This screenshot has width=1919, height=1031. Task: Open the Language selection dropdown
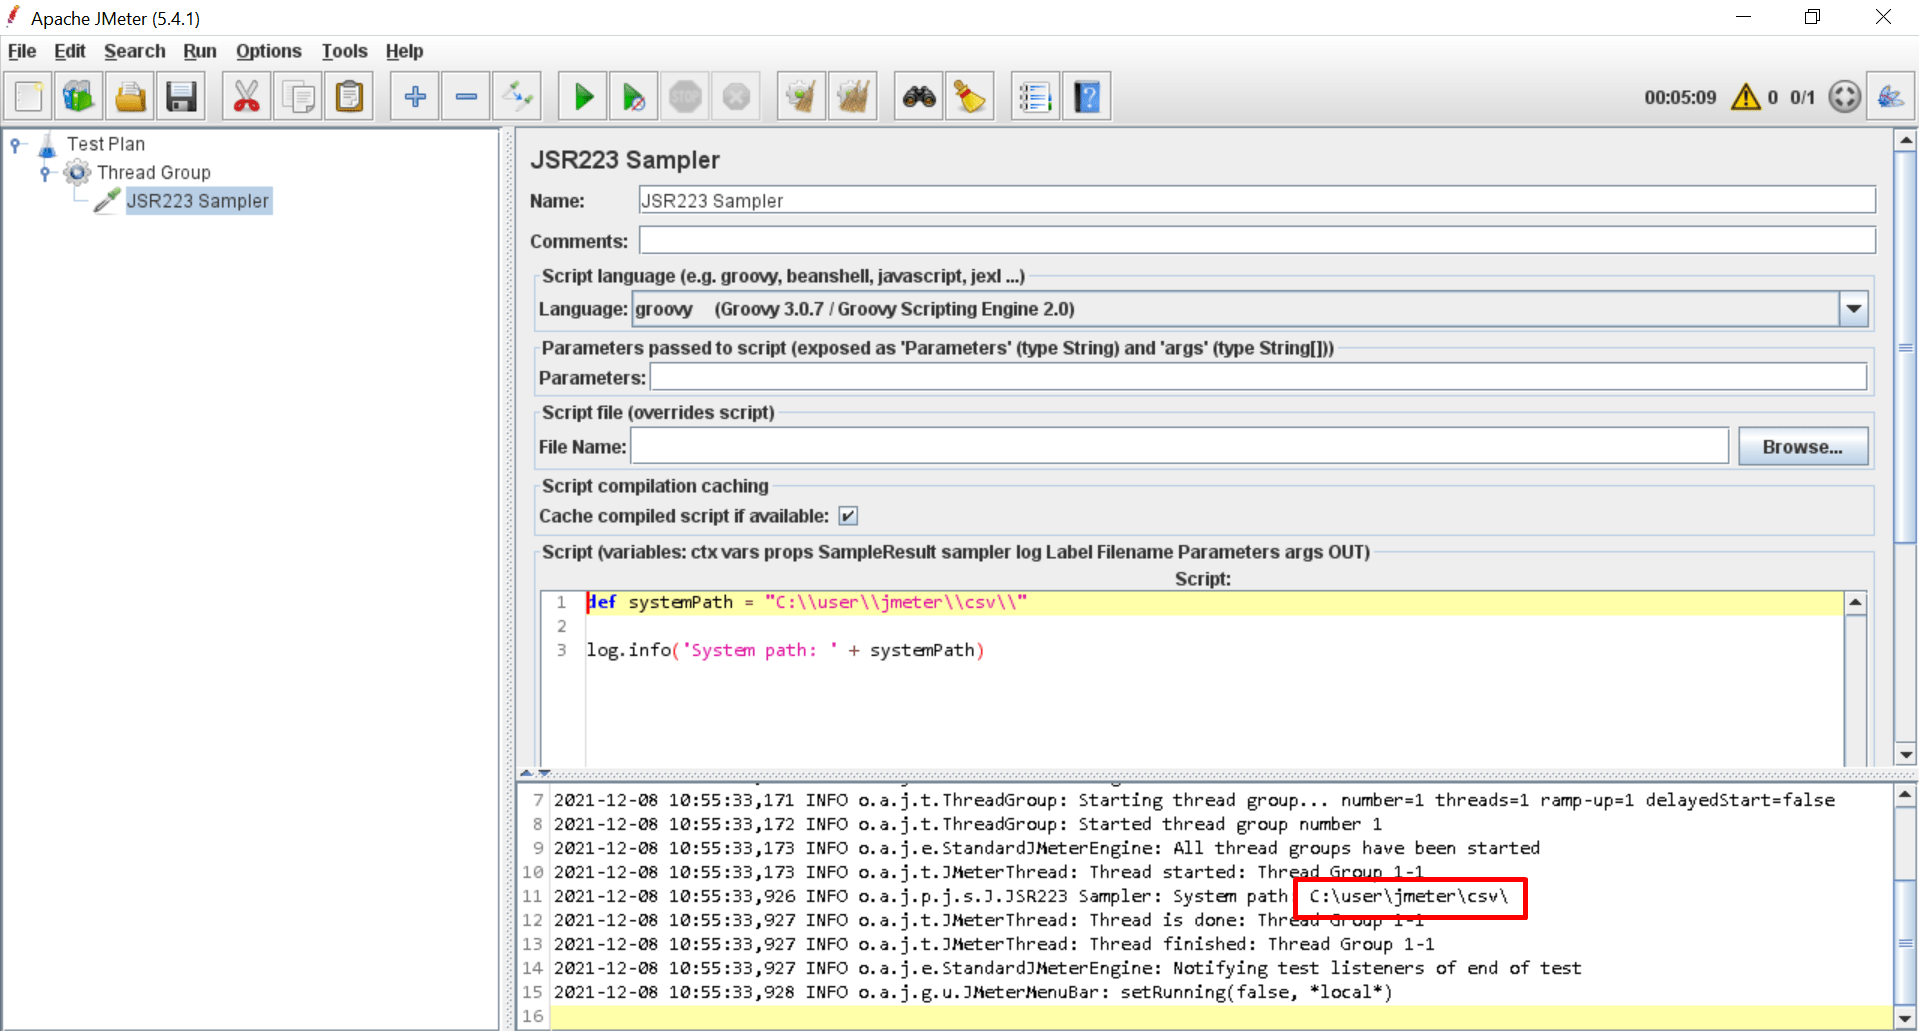[1854, 308]
